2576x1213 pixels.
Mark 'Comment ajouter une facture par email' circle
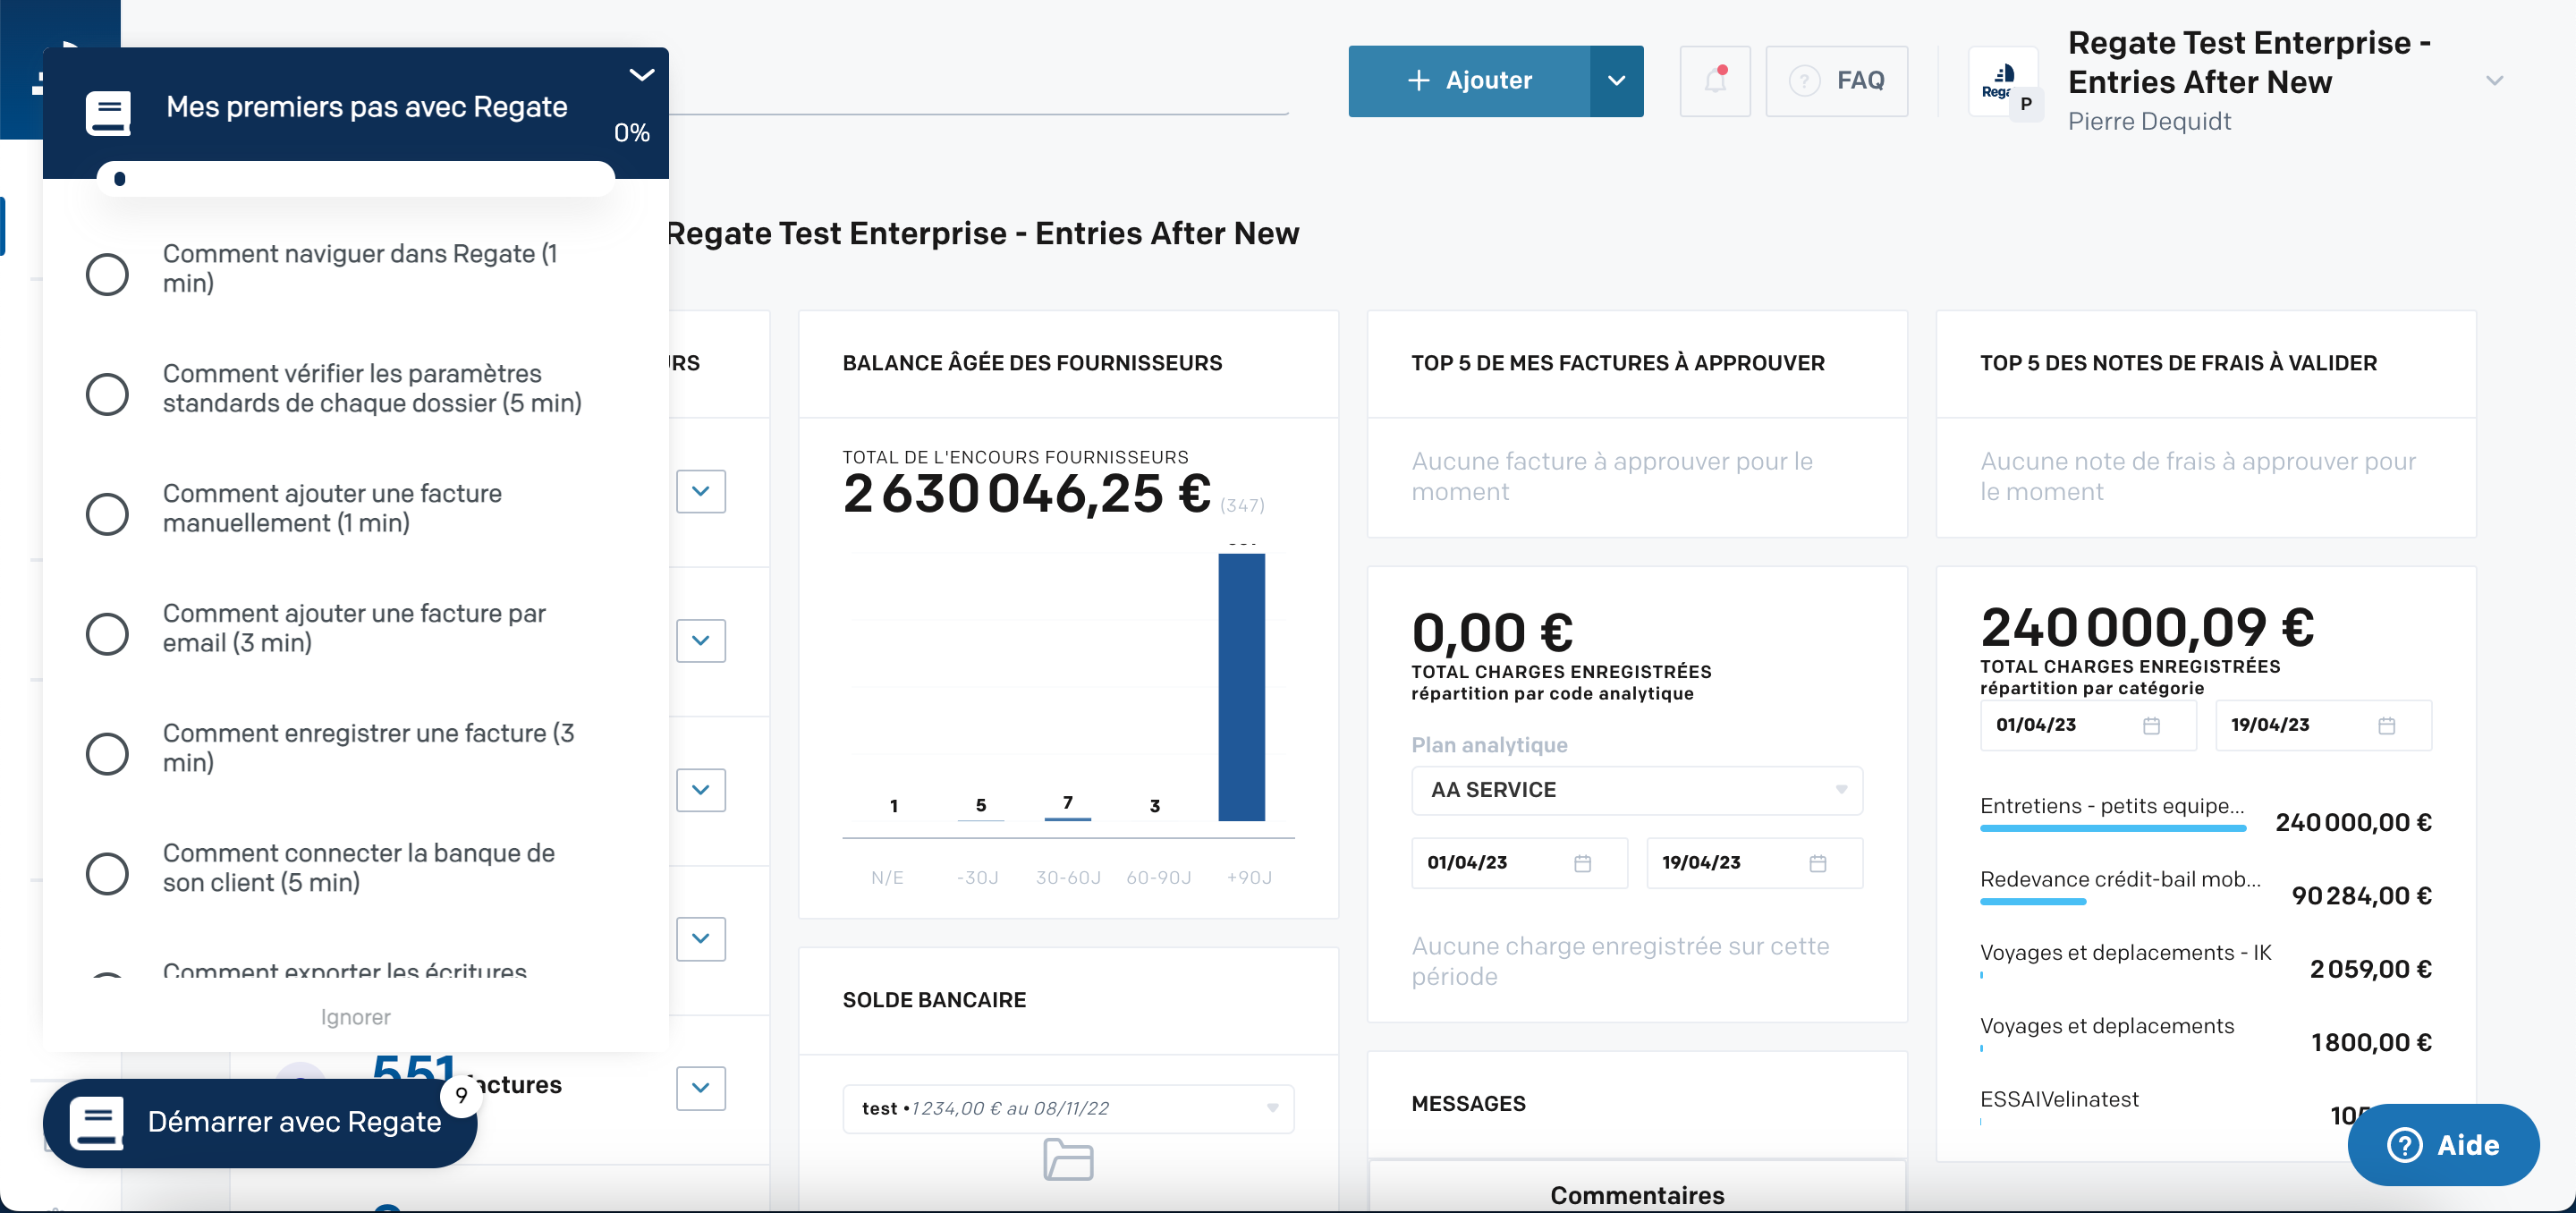click(x=107, y=634)
